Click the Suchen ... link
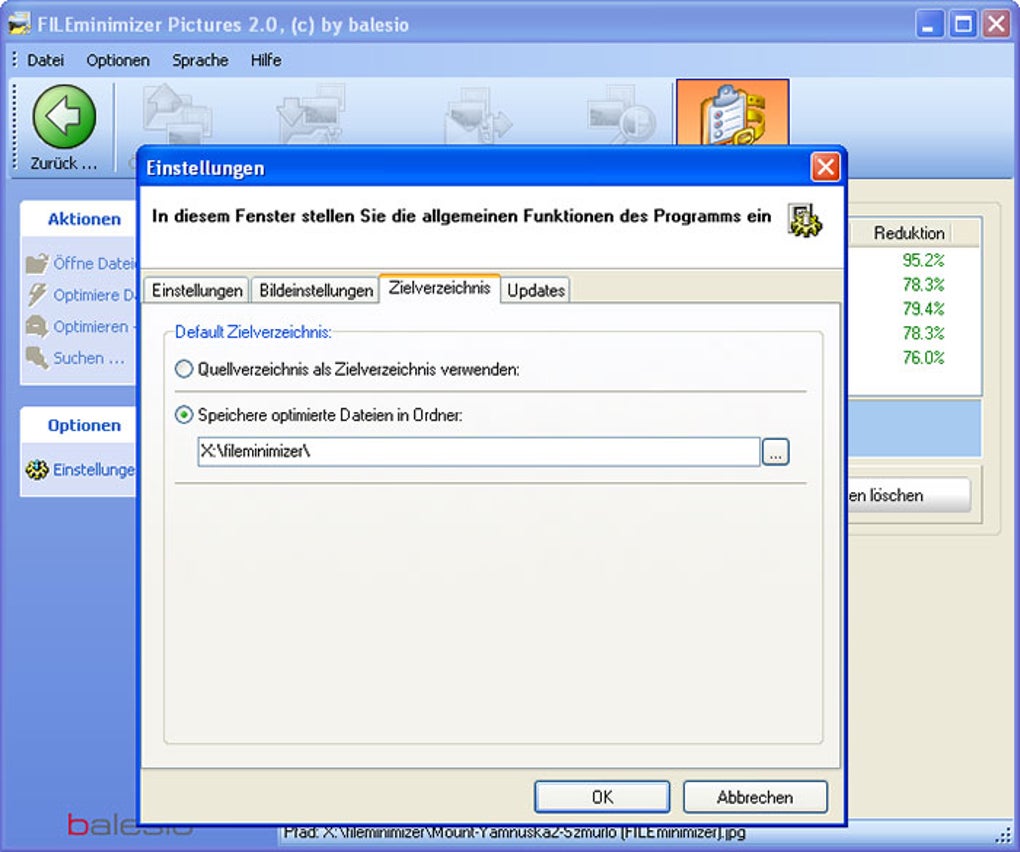The width and height of the screenshot is (1020, 852). (88, 358)
